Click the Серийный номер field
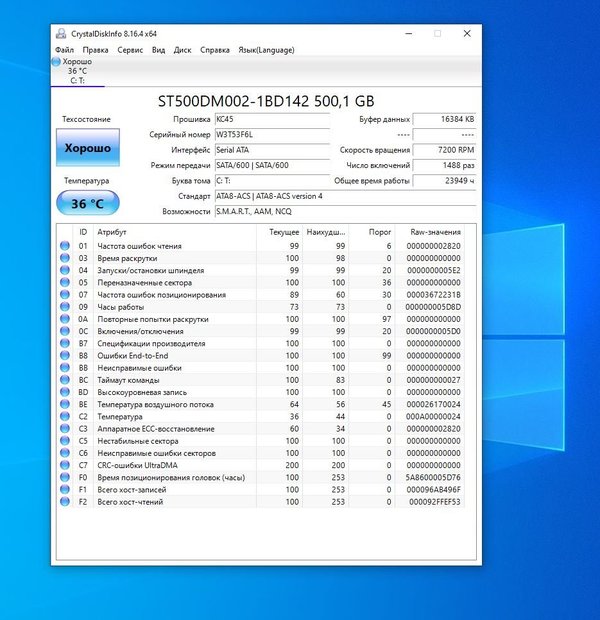The width and height of the screenshot is (600, 620). tap(270, 135)
